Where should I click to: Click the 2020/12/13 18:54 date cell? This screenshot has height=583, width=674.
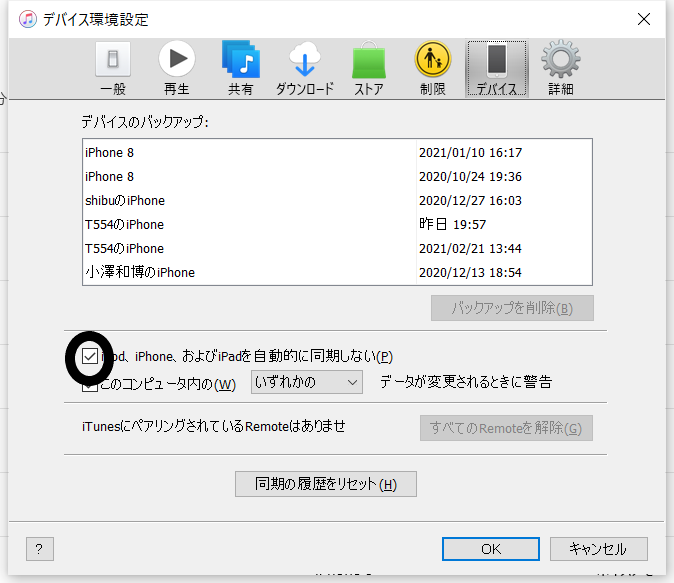(x=470, y=273)
